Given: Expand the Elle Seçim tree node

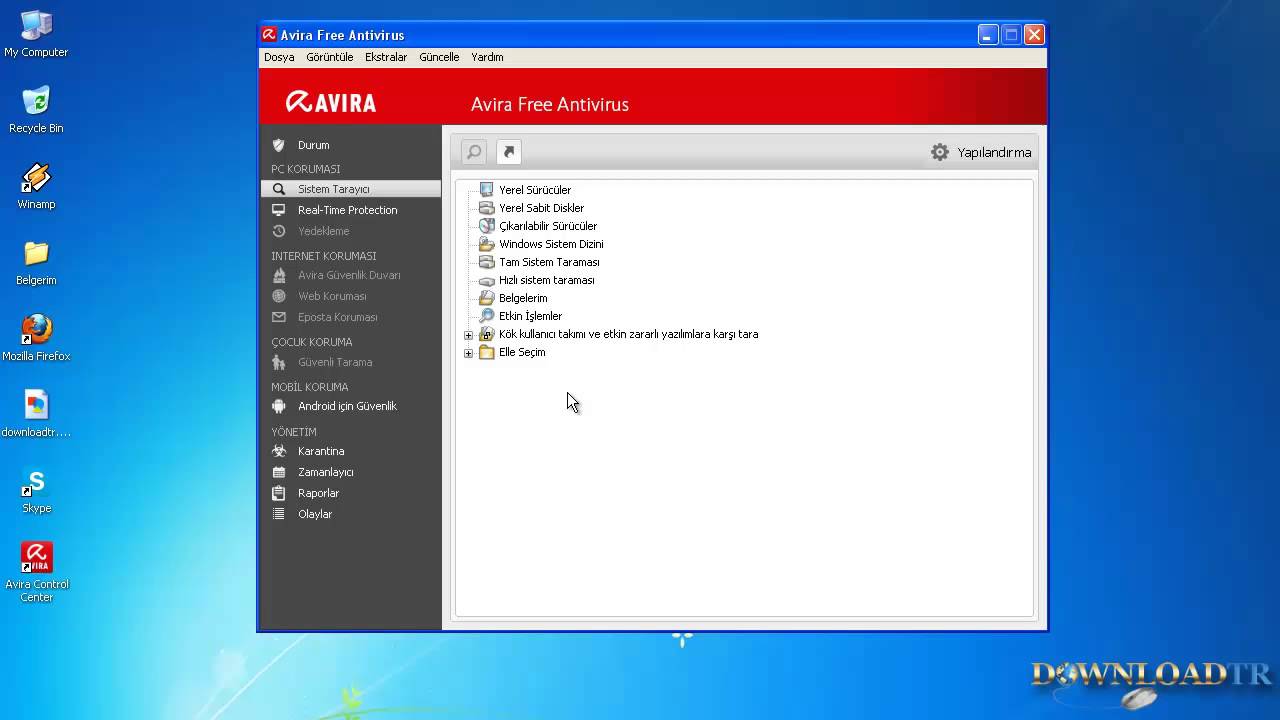Looking at the screenshot, I should point(468,353).
